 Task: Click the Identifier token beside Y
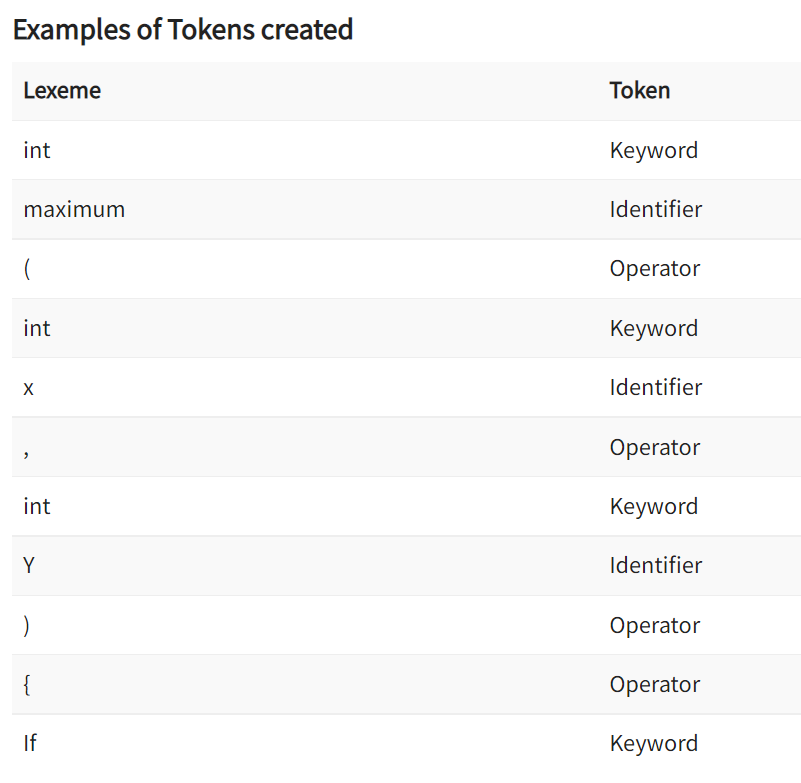pos(656,566)
